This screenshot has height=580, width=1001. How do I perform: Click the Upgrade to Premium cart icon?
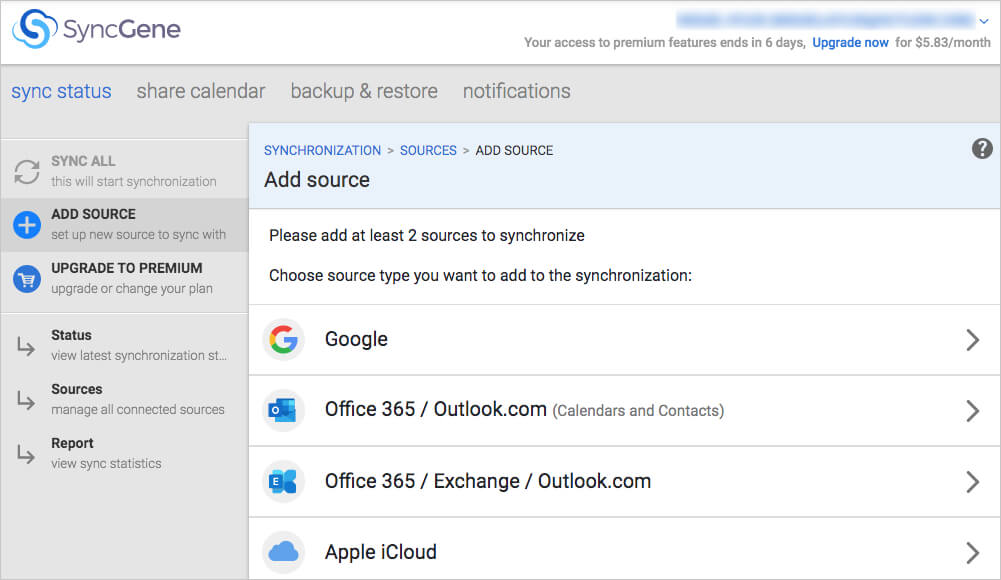click(27, 279)
